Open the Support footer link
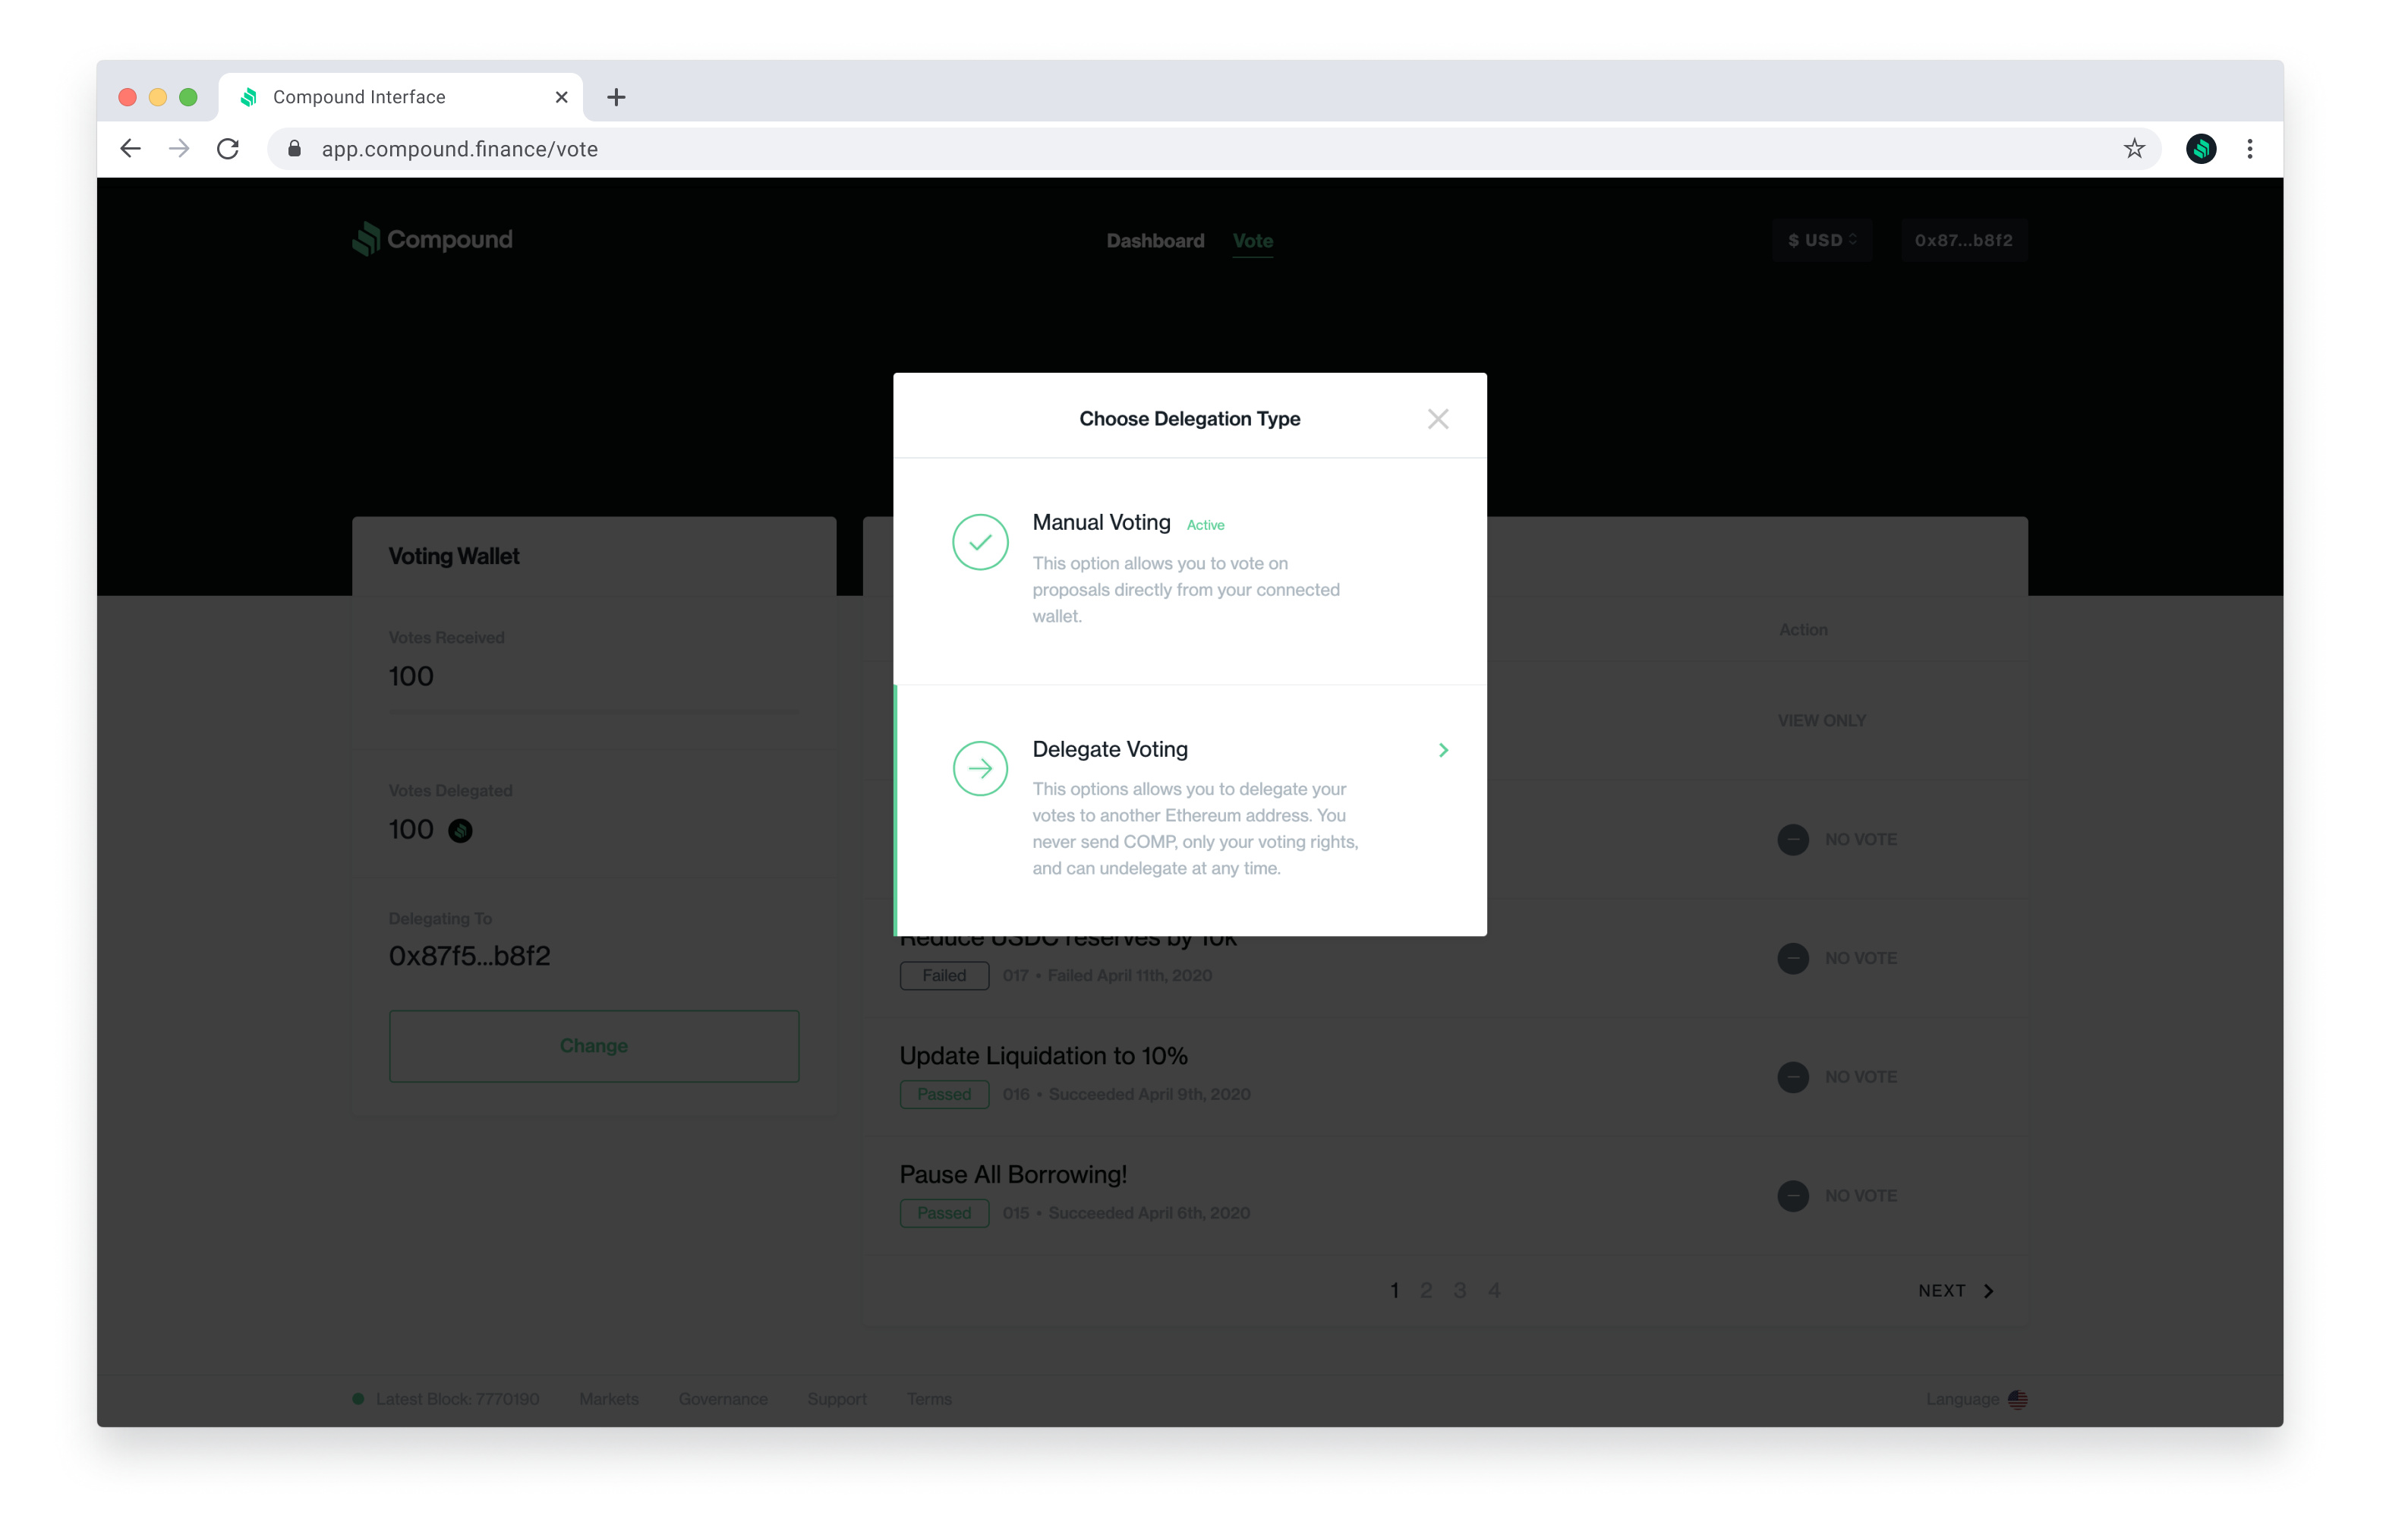Screen dimensions: 2408x1538 click(x=837, y=1399)
